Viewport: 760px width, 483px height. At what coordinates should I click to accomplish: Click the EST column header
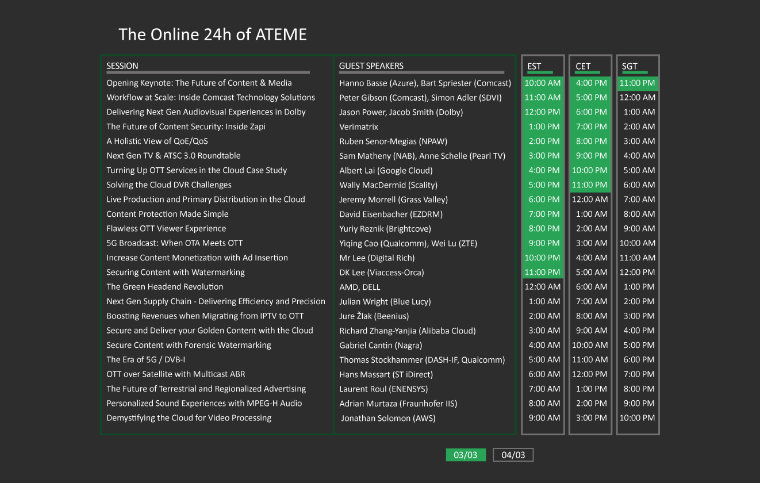tap(535, 67)
